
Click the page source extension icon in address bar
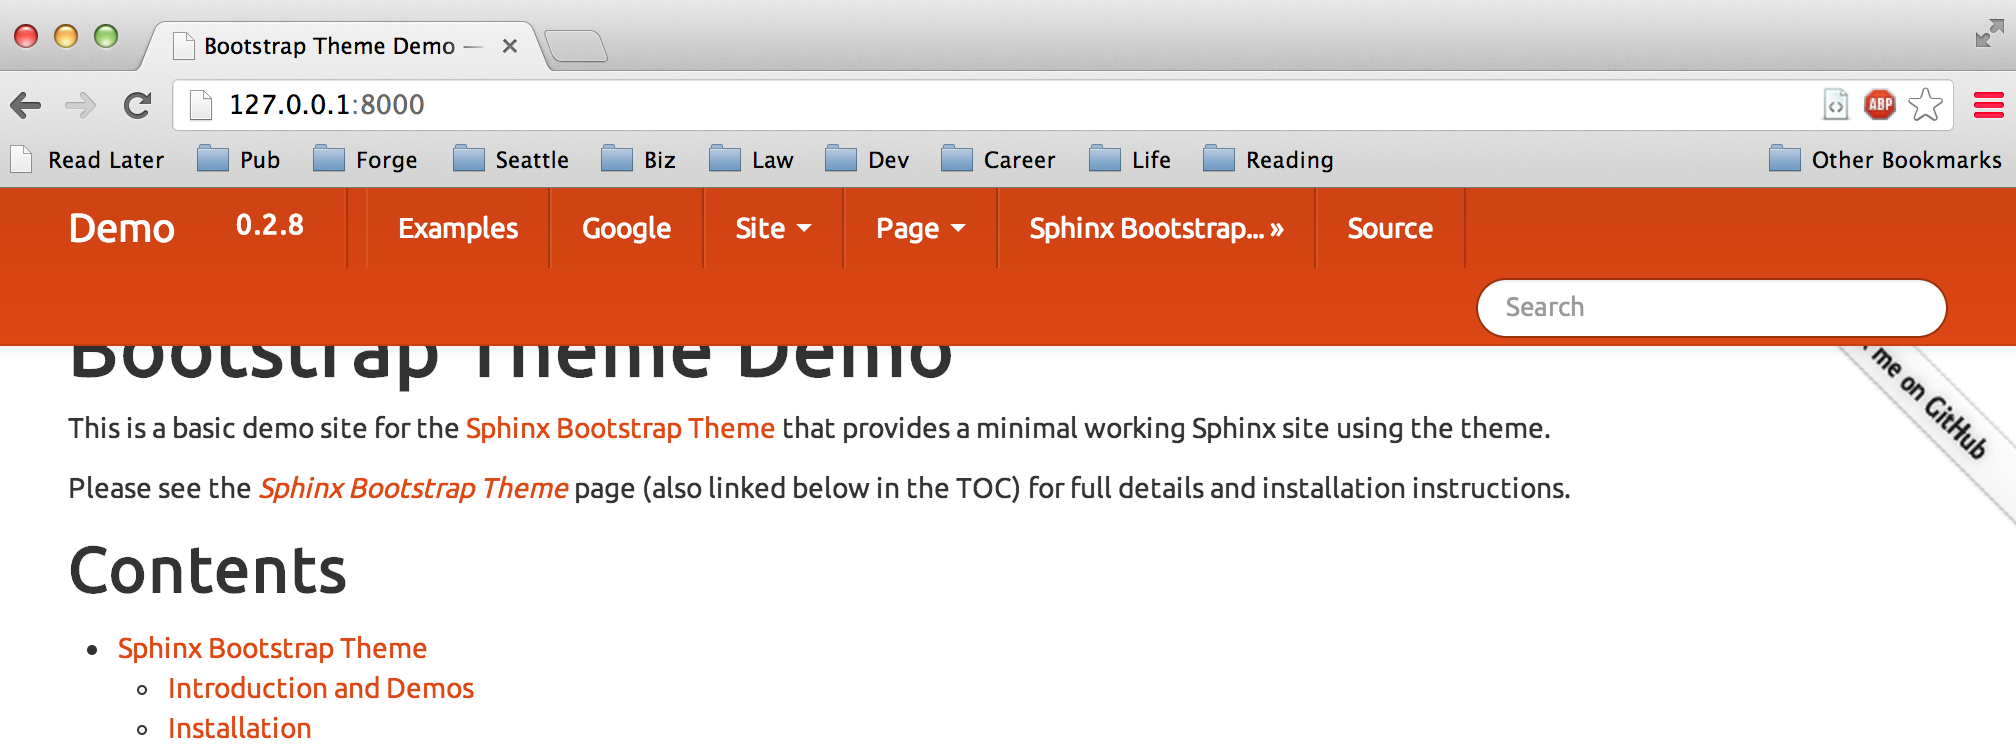coord(1836,104)
